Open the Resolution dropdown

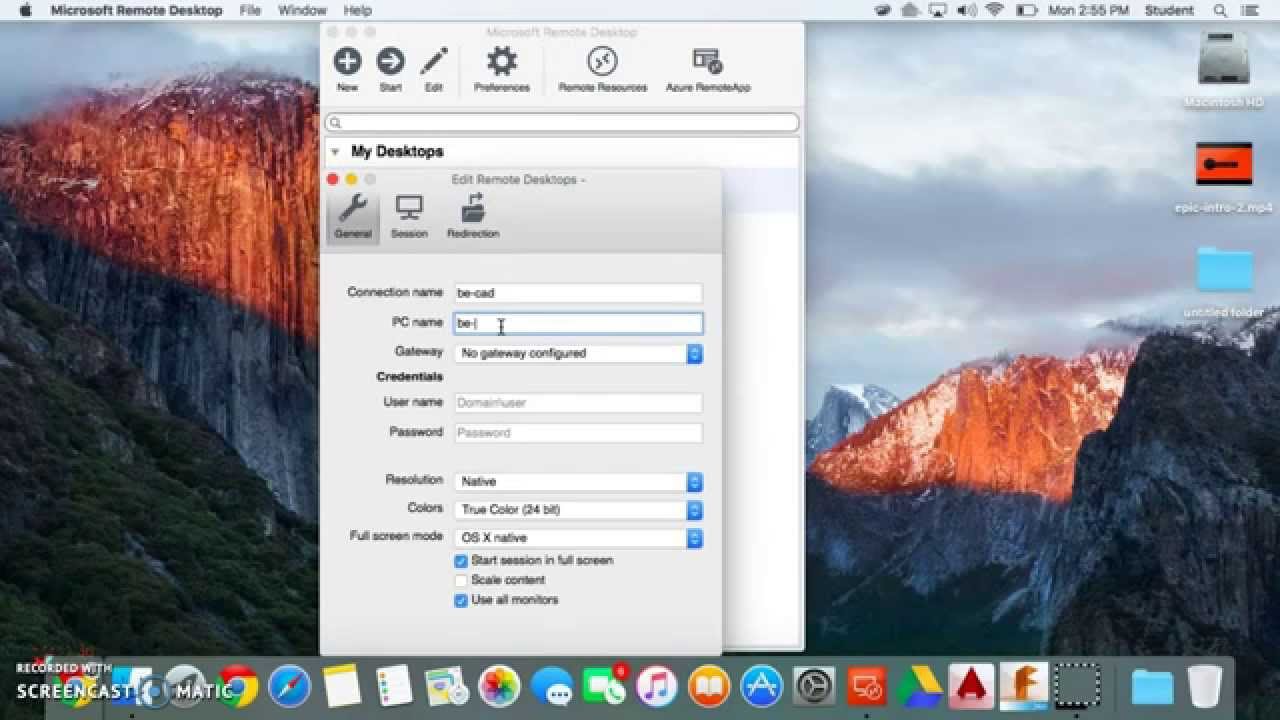[x=578, y=481]
